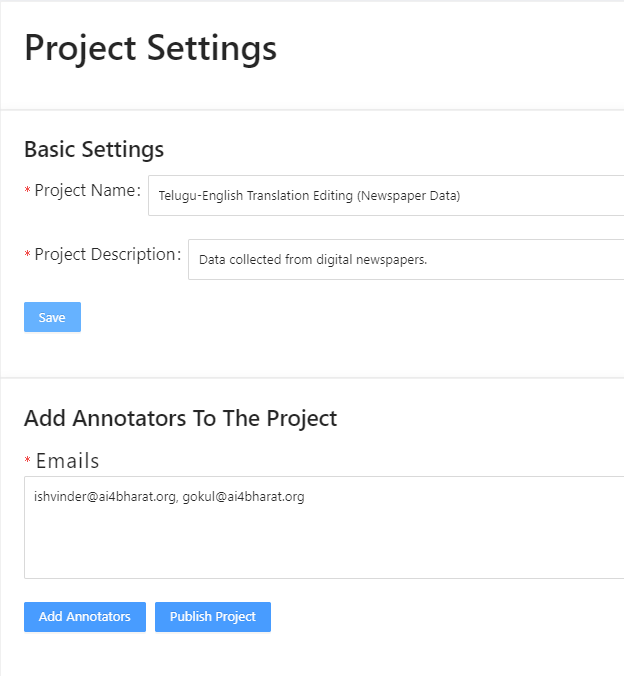Viewport: 624px width, 676px height.
Task: Click the 'Data collected from digital newspapers' text
Action: [312, 260]
